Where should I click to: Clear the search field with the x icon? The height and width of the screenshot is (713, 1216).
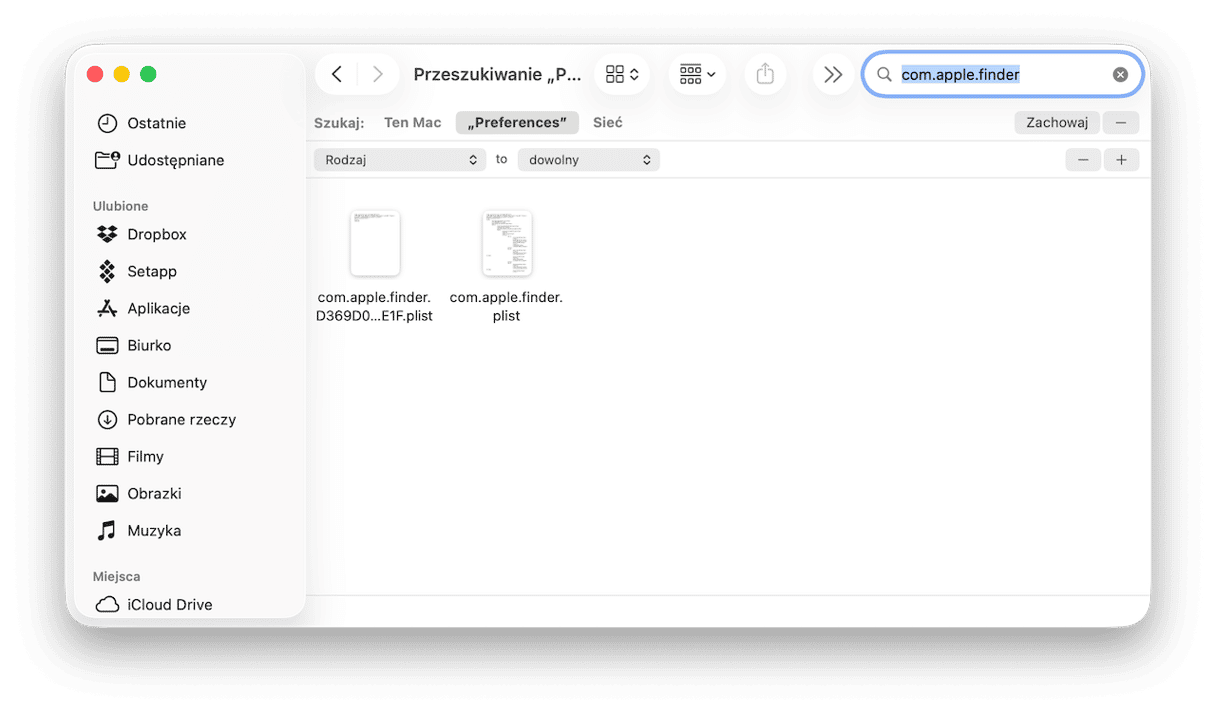pos(1120,74)
